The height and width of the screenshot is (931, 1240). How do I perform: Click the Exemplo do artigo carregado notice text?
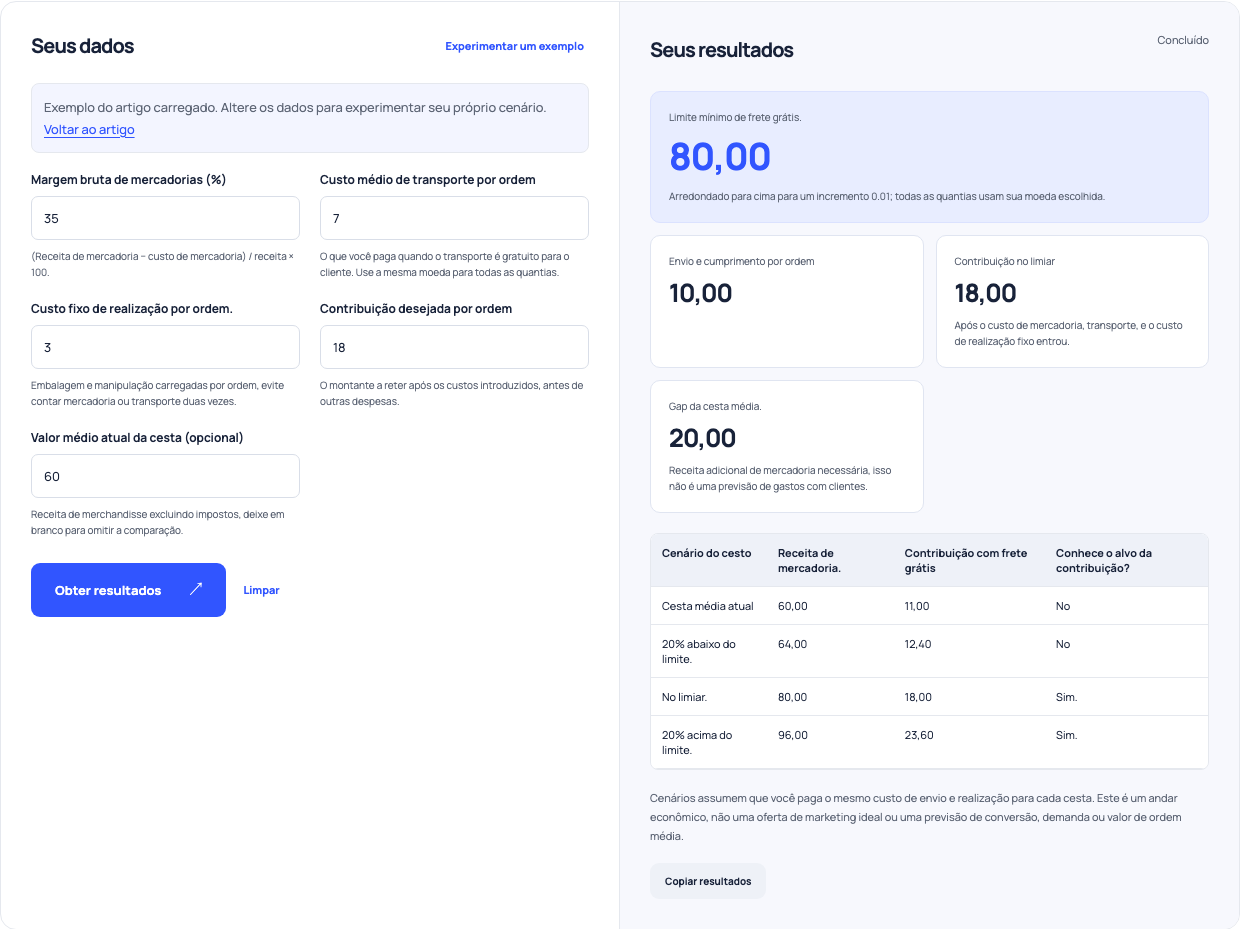point(295,107)
